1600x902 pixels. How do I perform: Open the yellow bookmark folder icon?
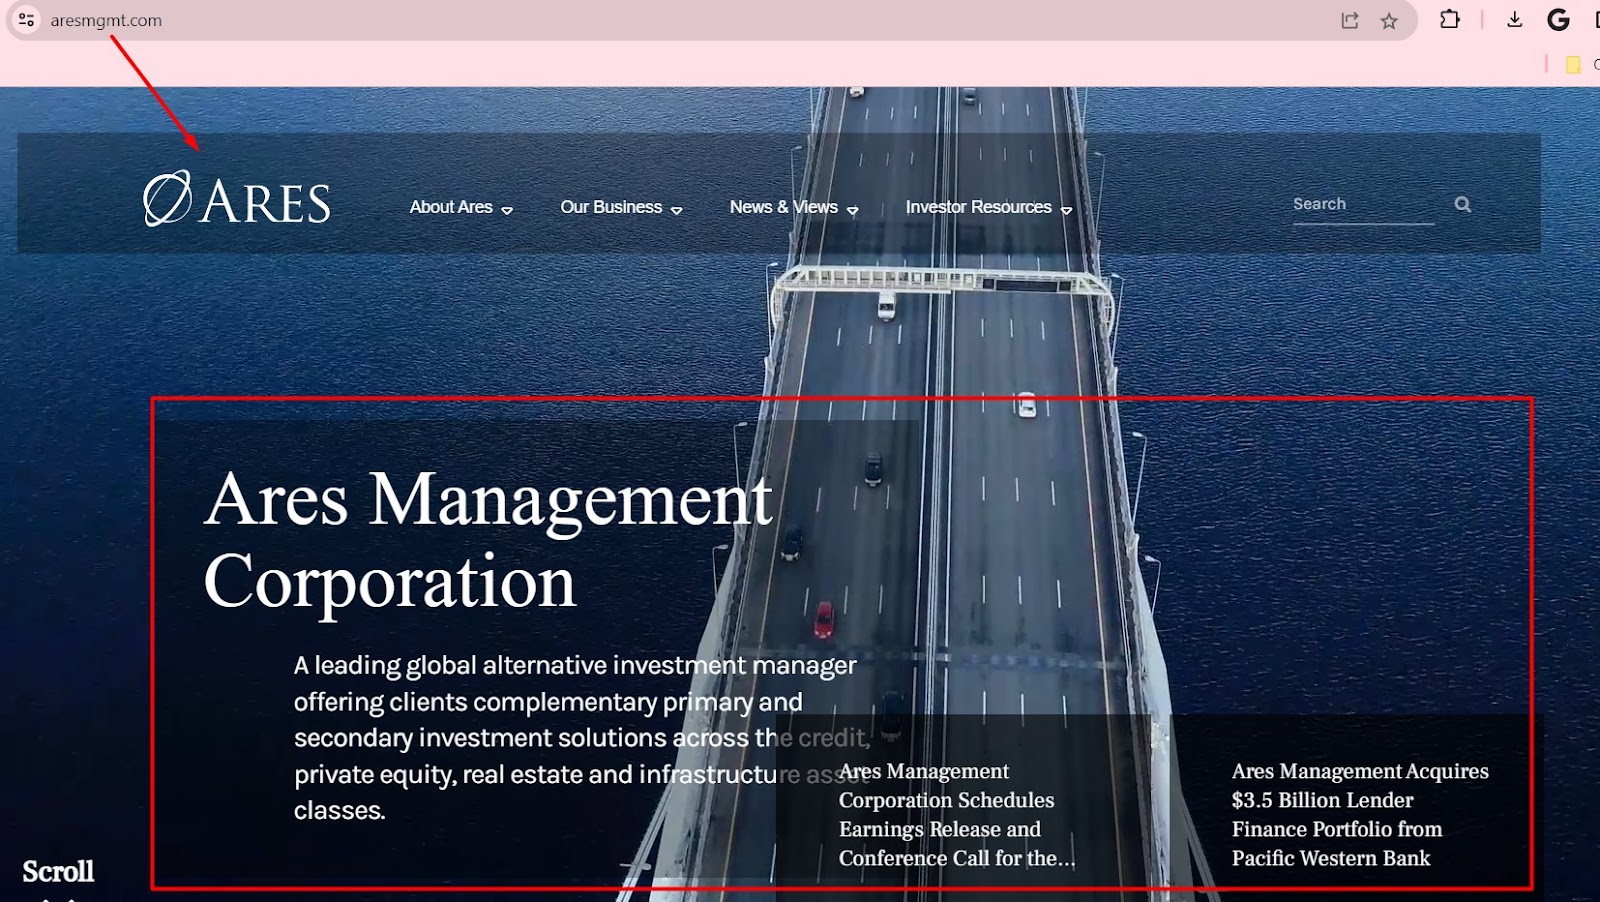click(1573, 65)
